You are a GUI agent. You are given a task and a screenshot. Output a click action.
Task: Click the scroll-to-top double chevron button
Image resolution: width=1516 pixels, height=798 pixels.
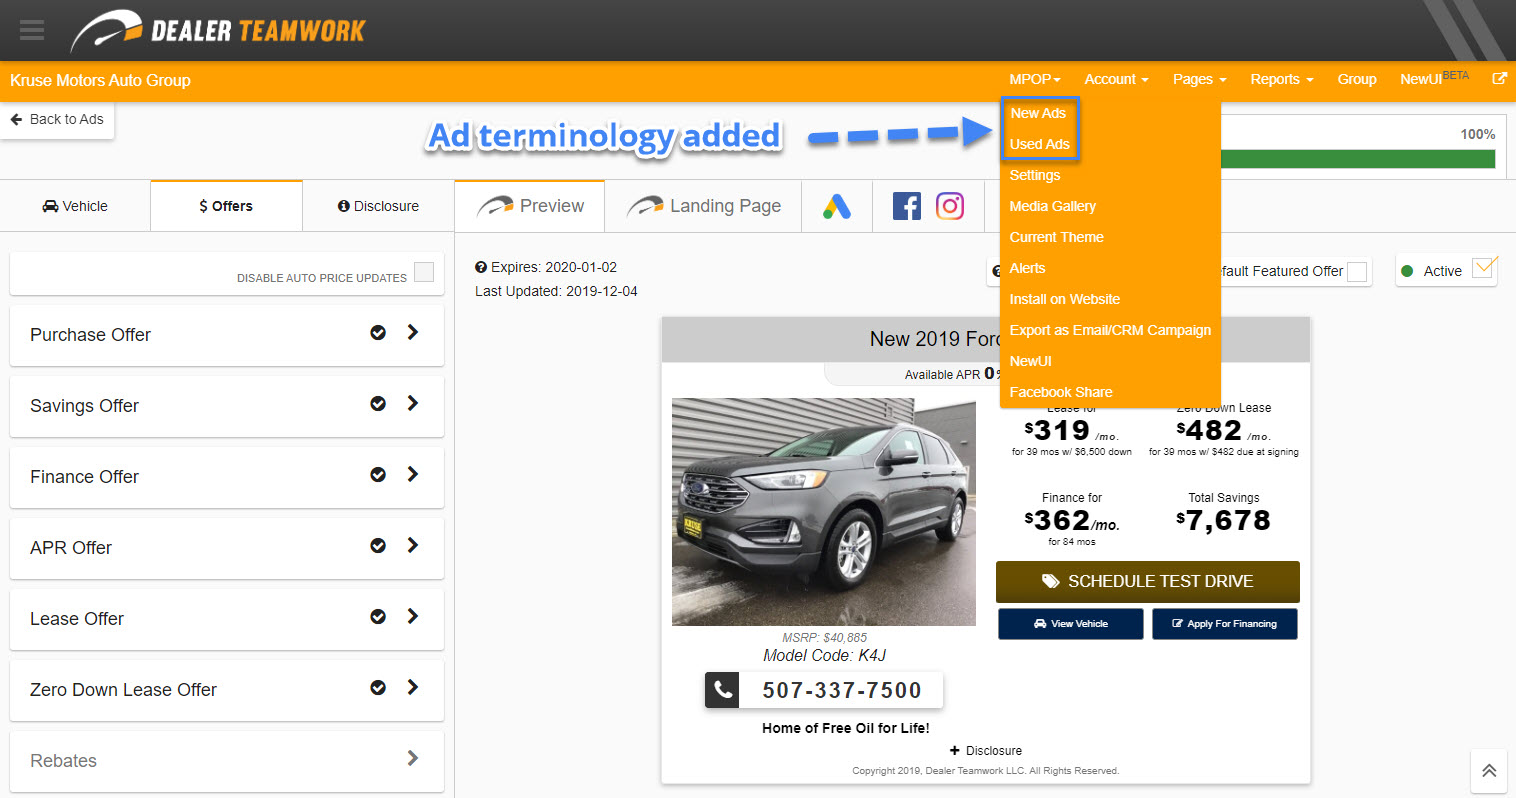pos(1488,770)
